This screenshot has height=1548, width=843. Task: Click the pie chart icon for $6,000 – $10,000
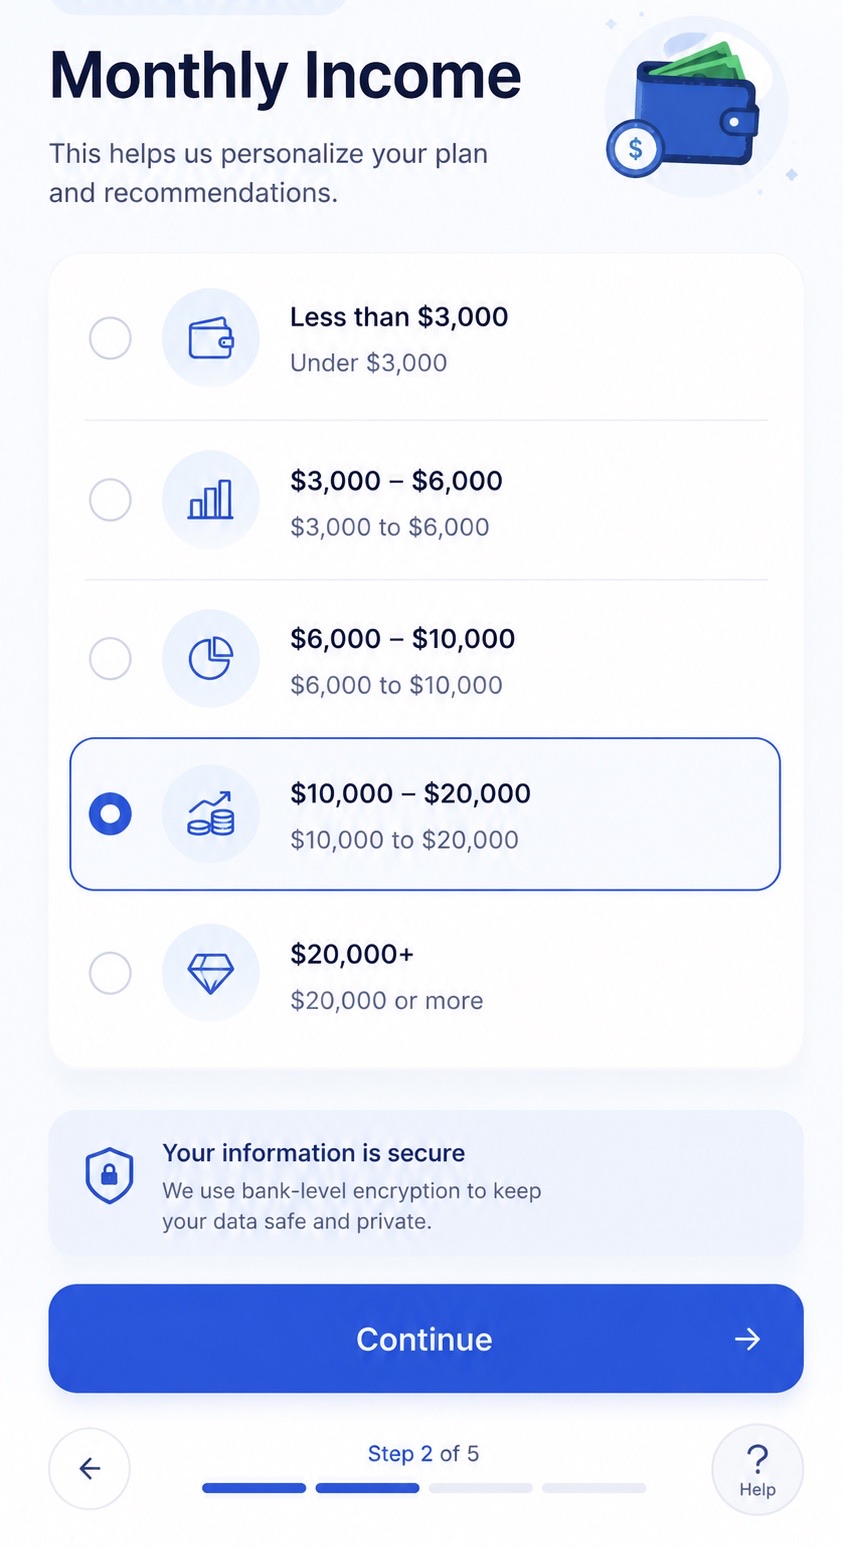tap(211, 659)
